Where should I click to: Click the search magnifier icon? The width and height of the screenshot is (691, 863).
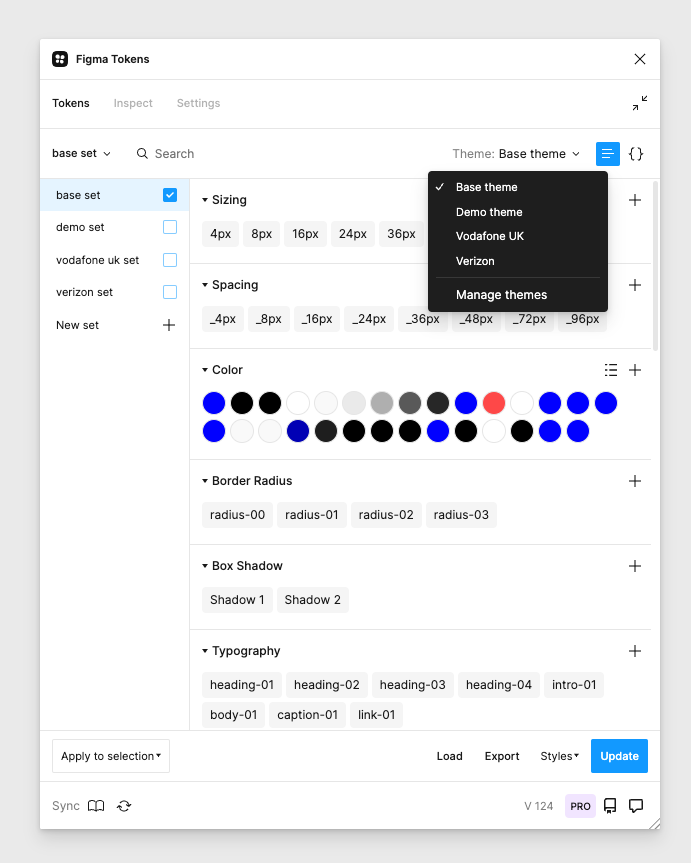point(141,154)
